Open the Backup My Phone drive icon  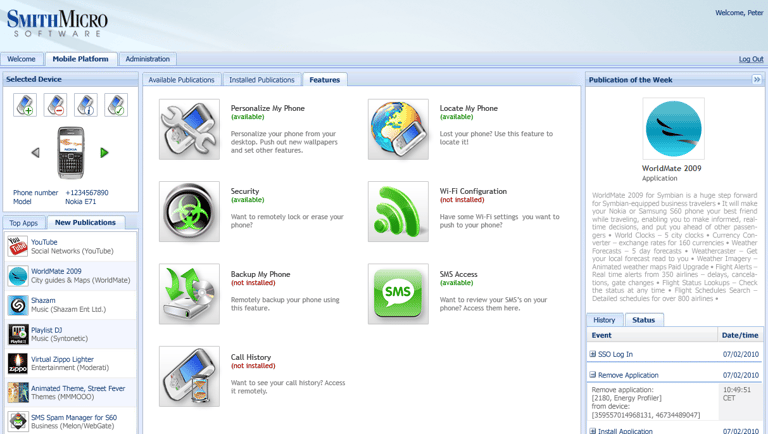190,294
